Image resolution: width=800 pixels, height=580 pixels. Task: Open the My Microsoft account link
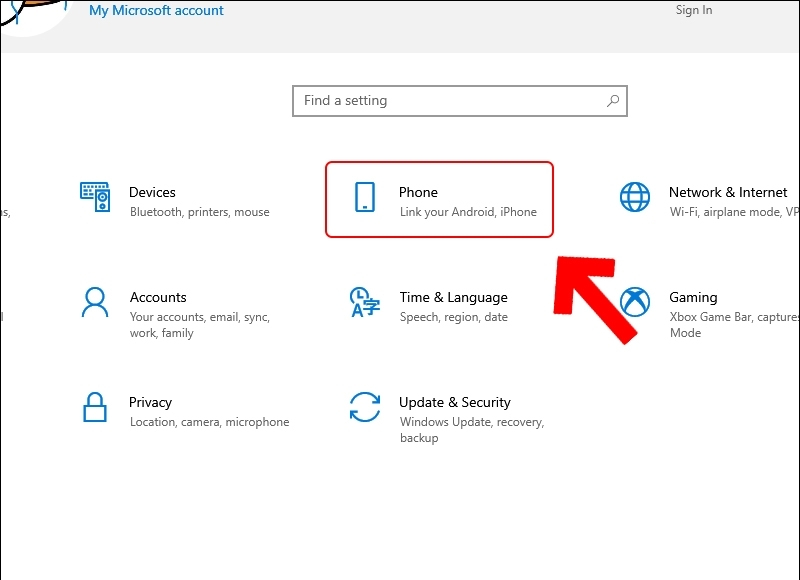point(156,11)
